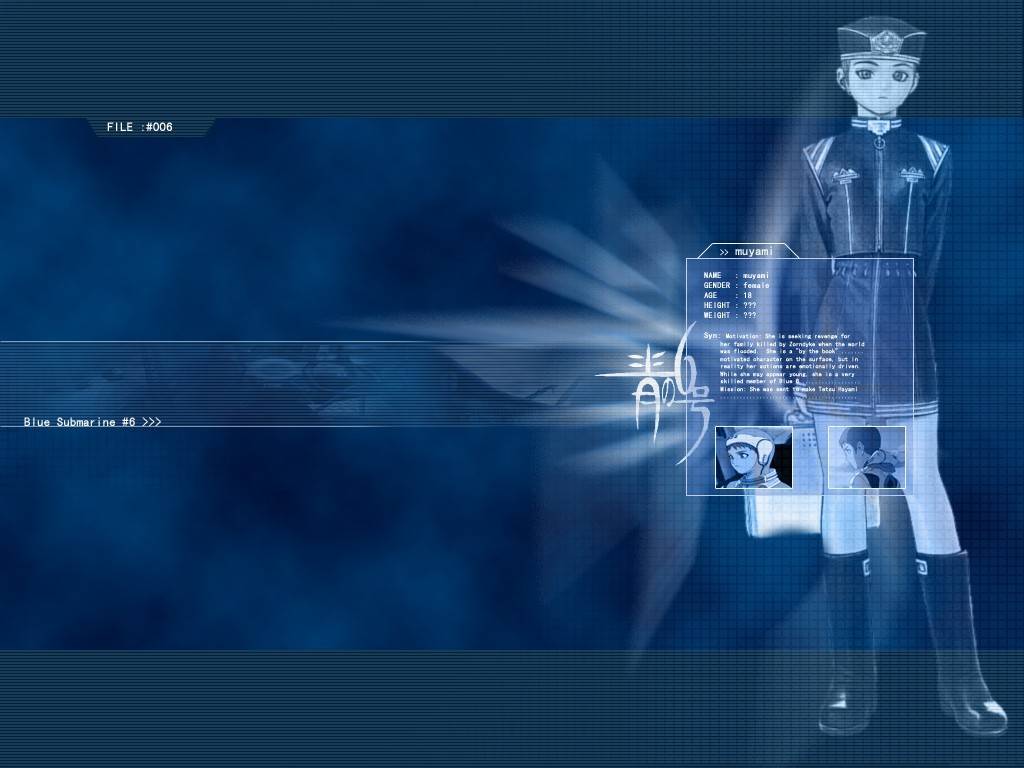Image resolution: width=1024 pixels, height=768 pixels.
Task: Click the insignia on the jacket's right chest
Action: (910, 175)
